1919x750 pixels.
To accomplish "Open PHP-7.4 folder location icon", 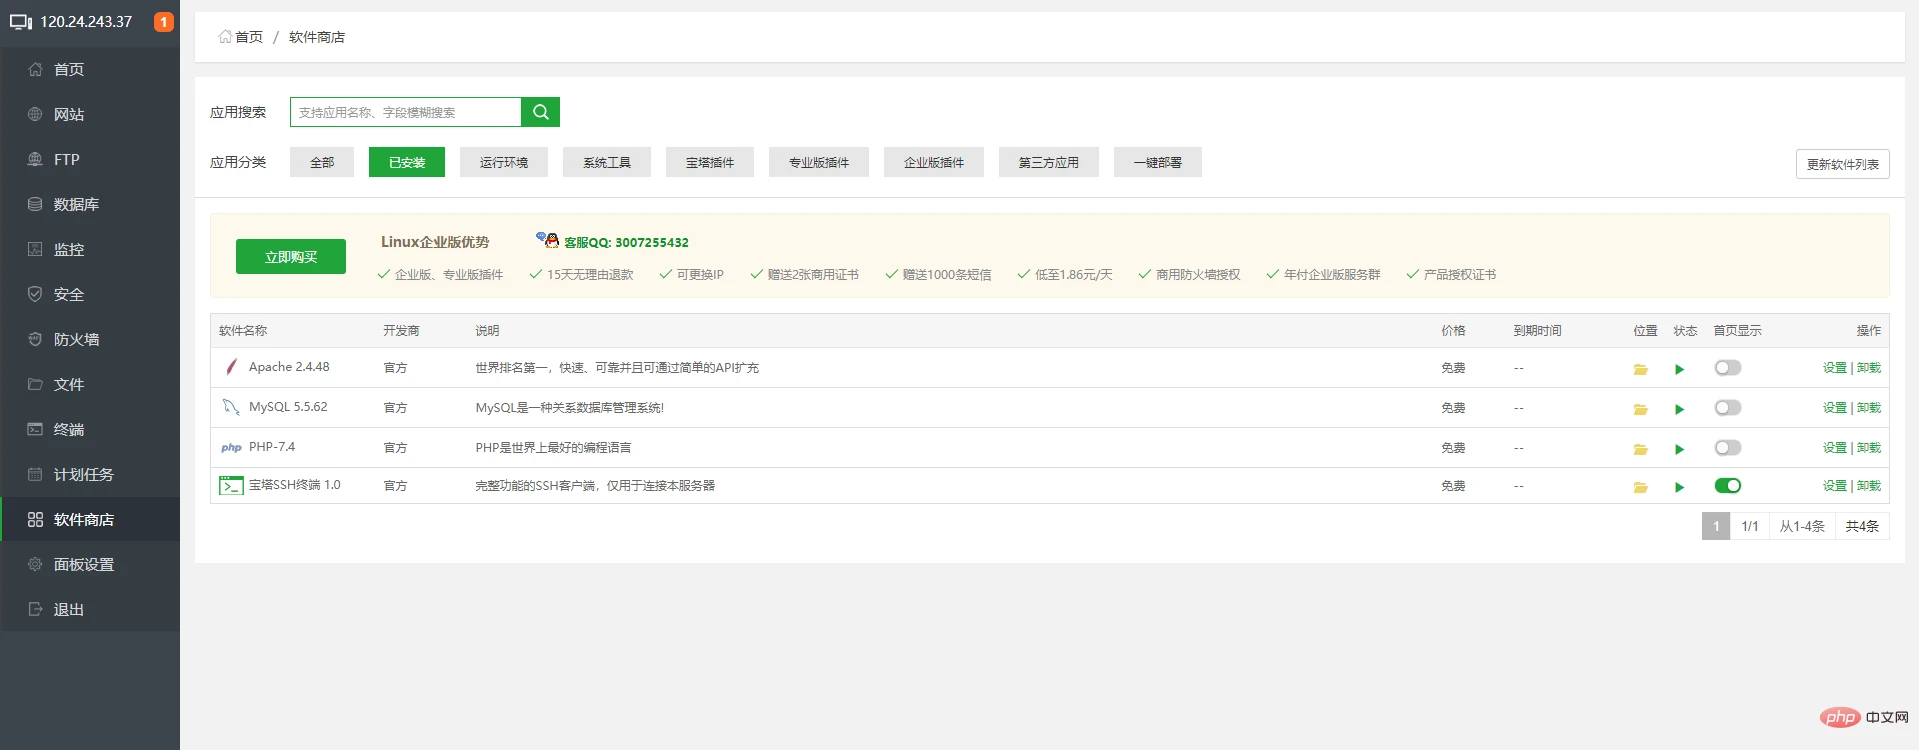I will click(1640, 449).
